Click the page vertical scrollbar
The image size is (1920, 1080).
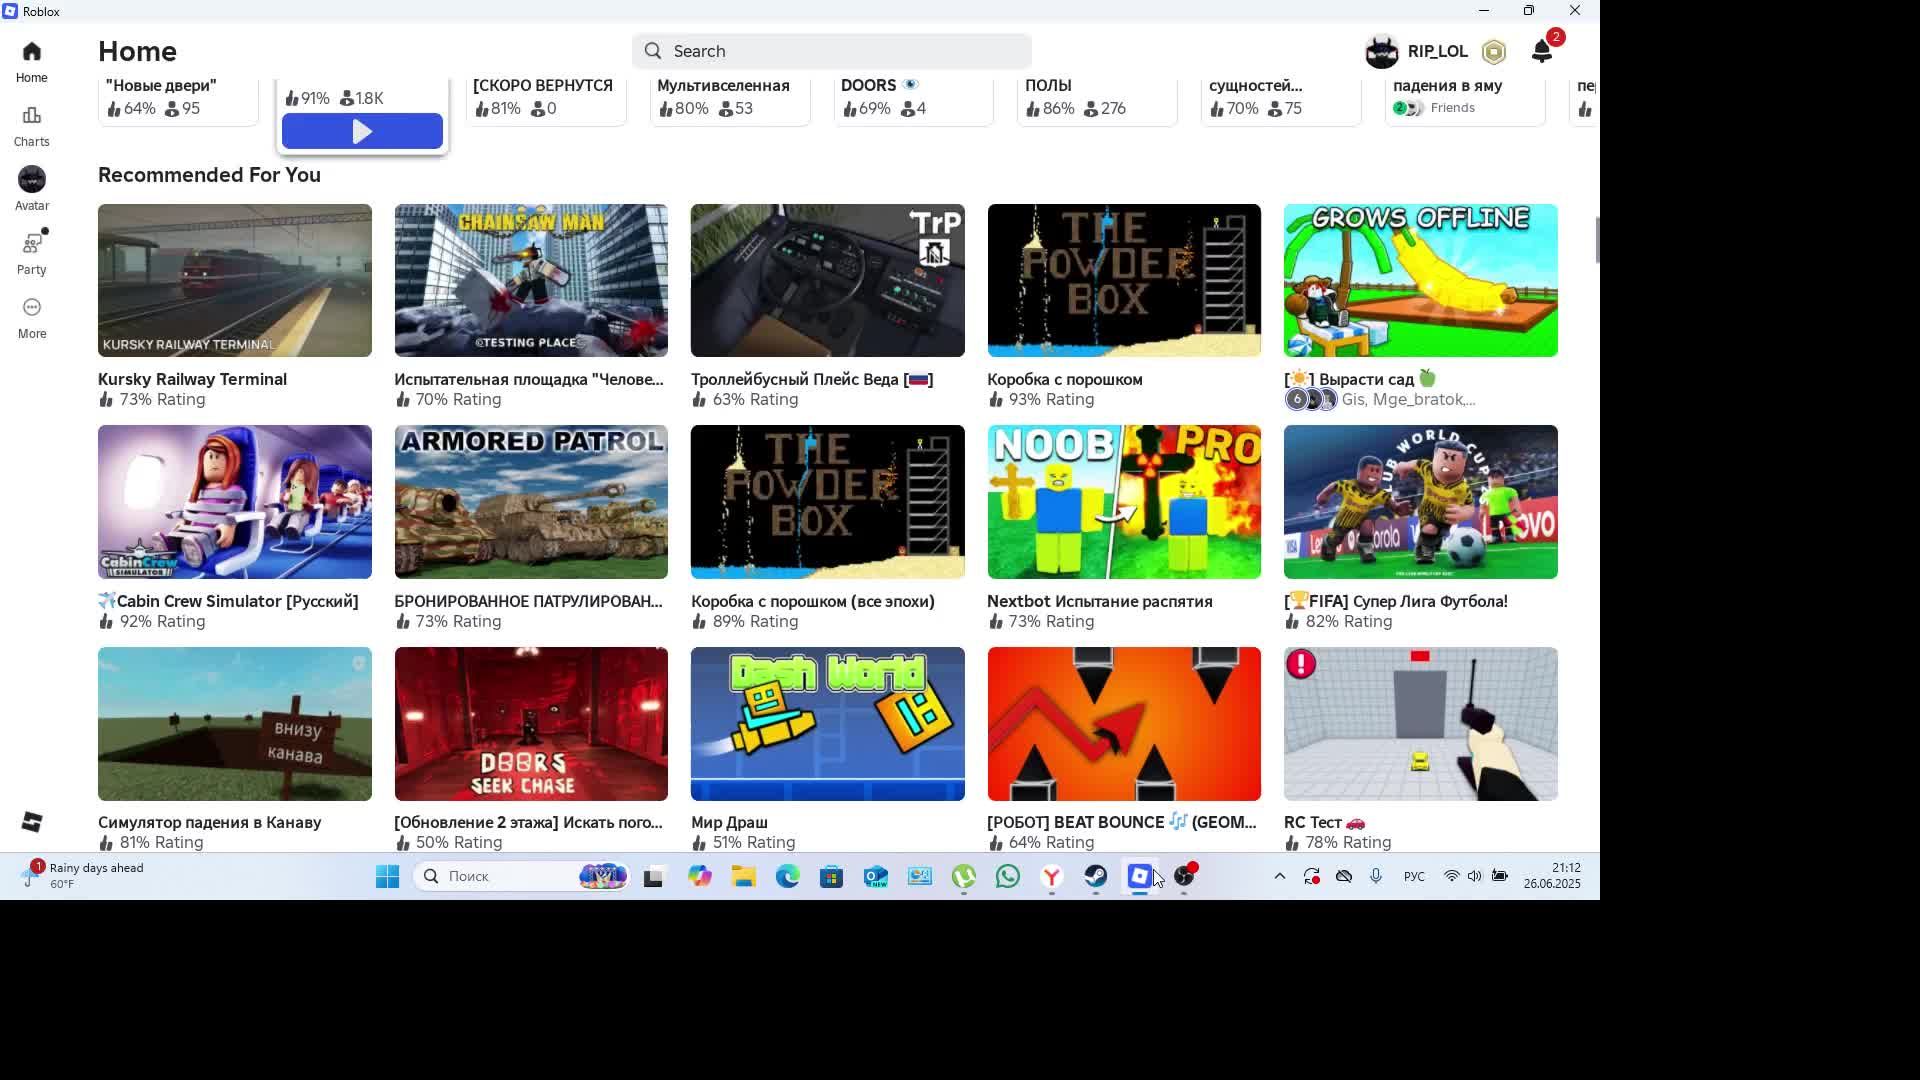(1596, 240)
